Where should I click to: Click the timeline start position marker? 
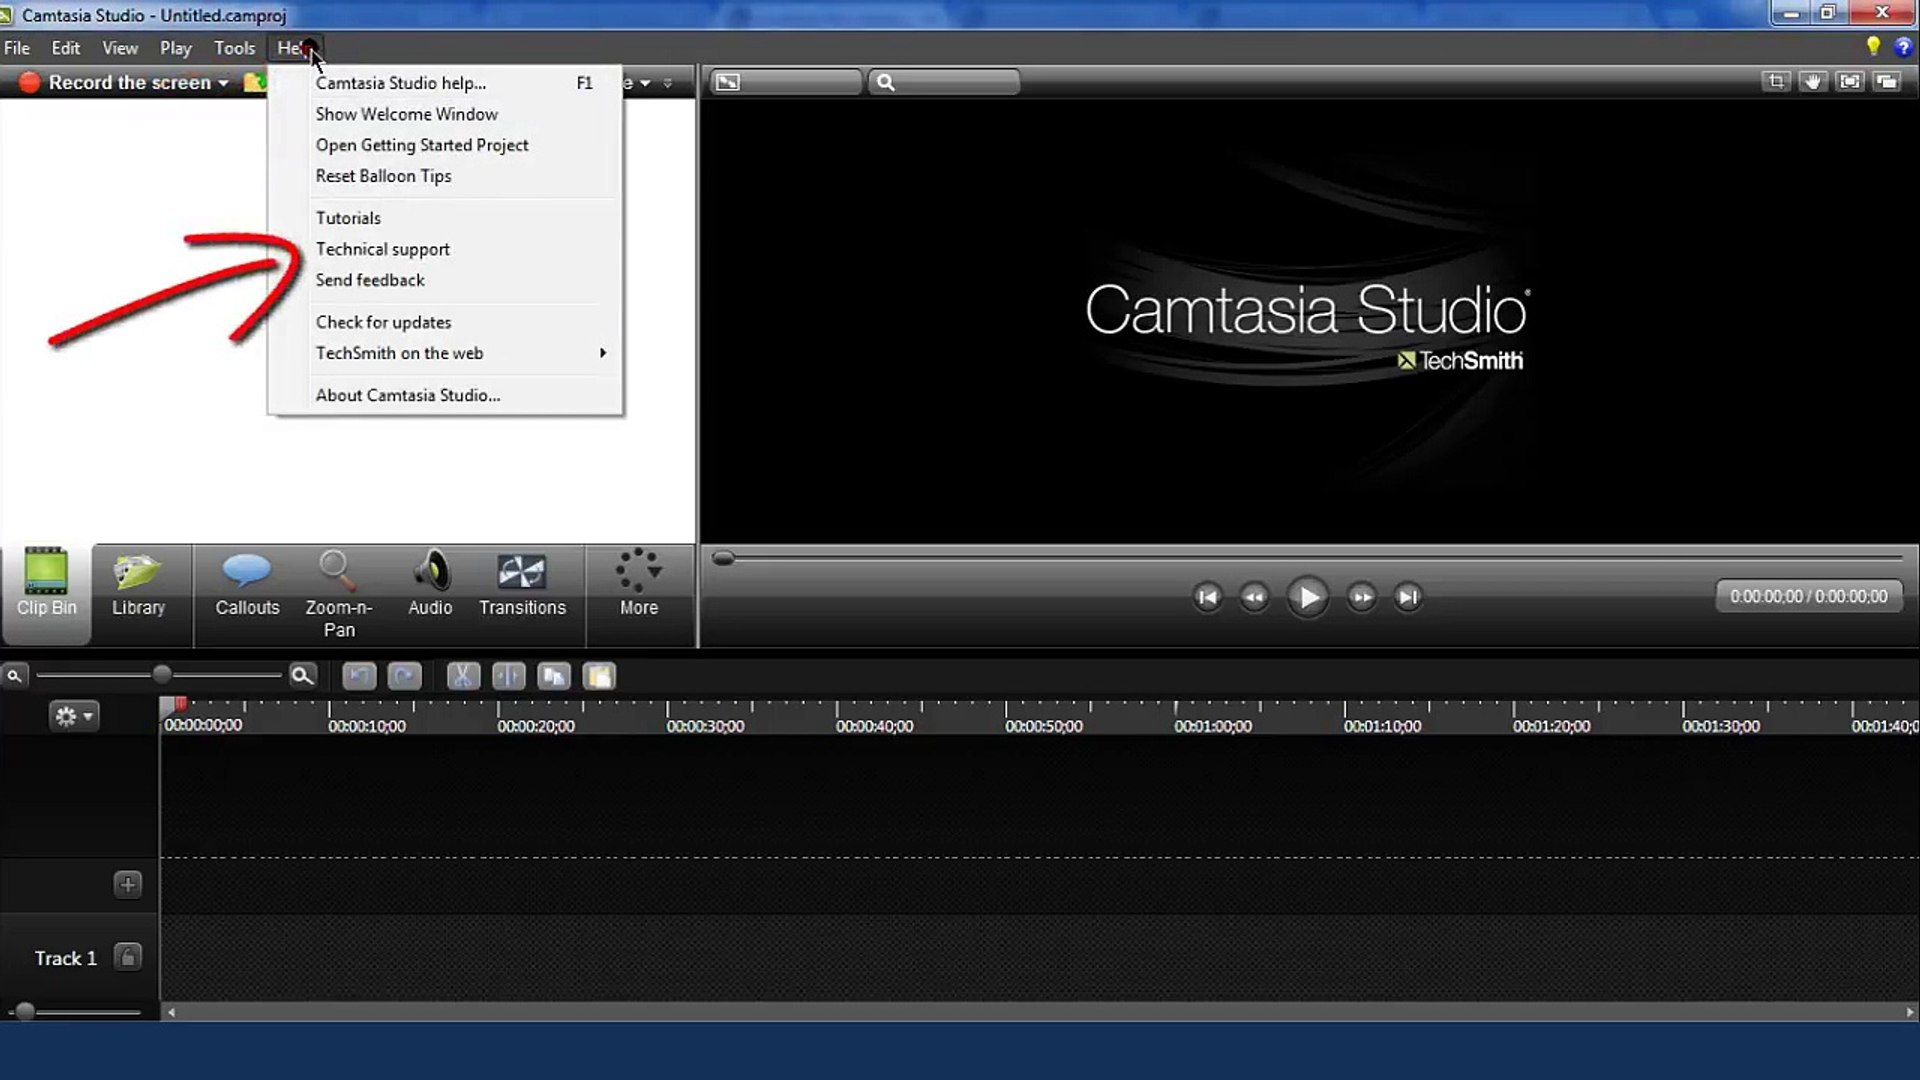tap(171, 703)
